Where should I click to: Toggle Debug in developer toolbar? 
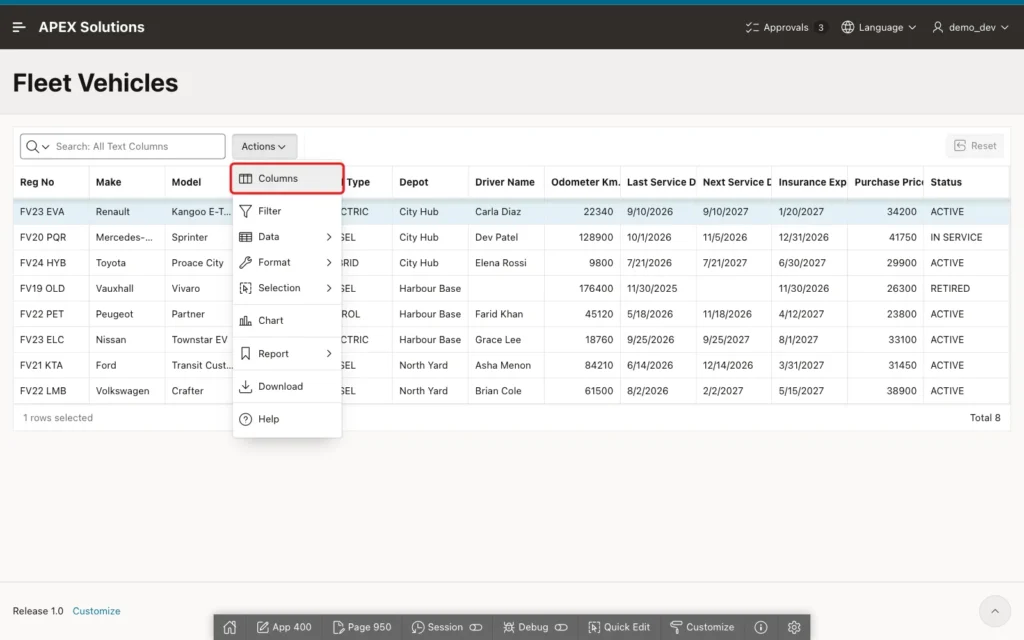coord(535,627)
